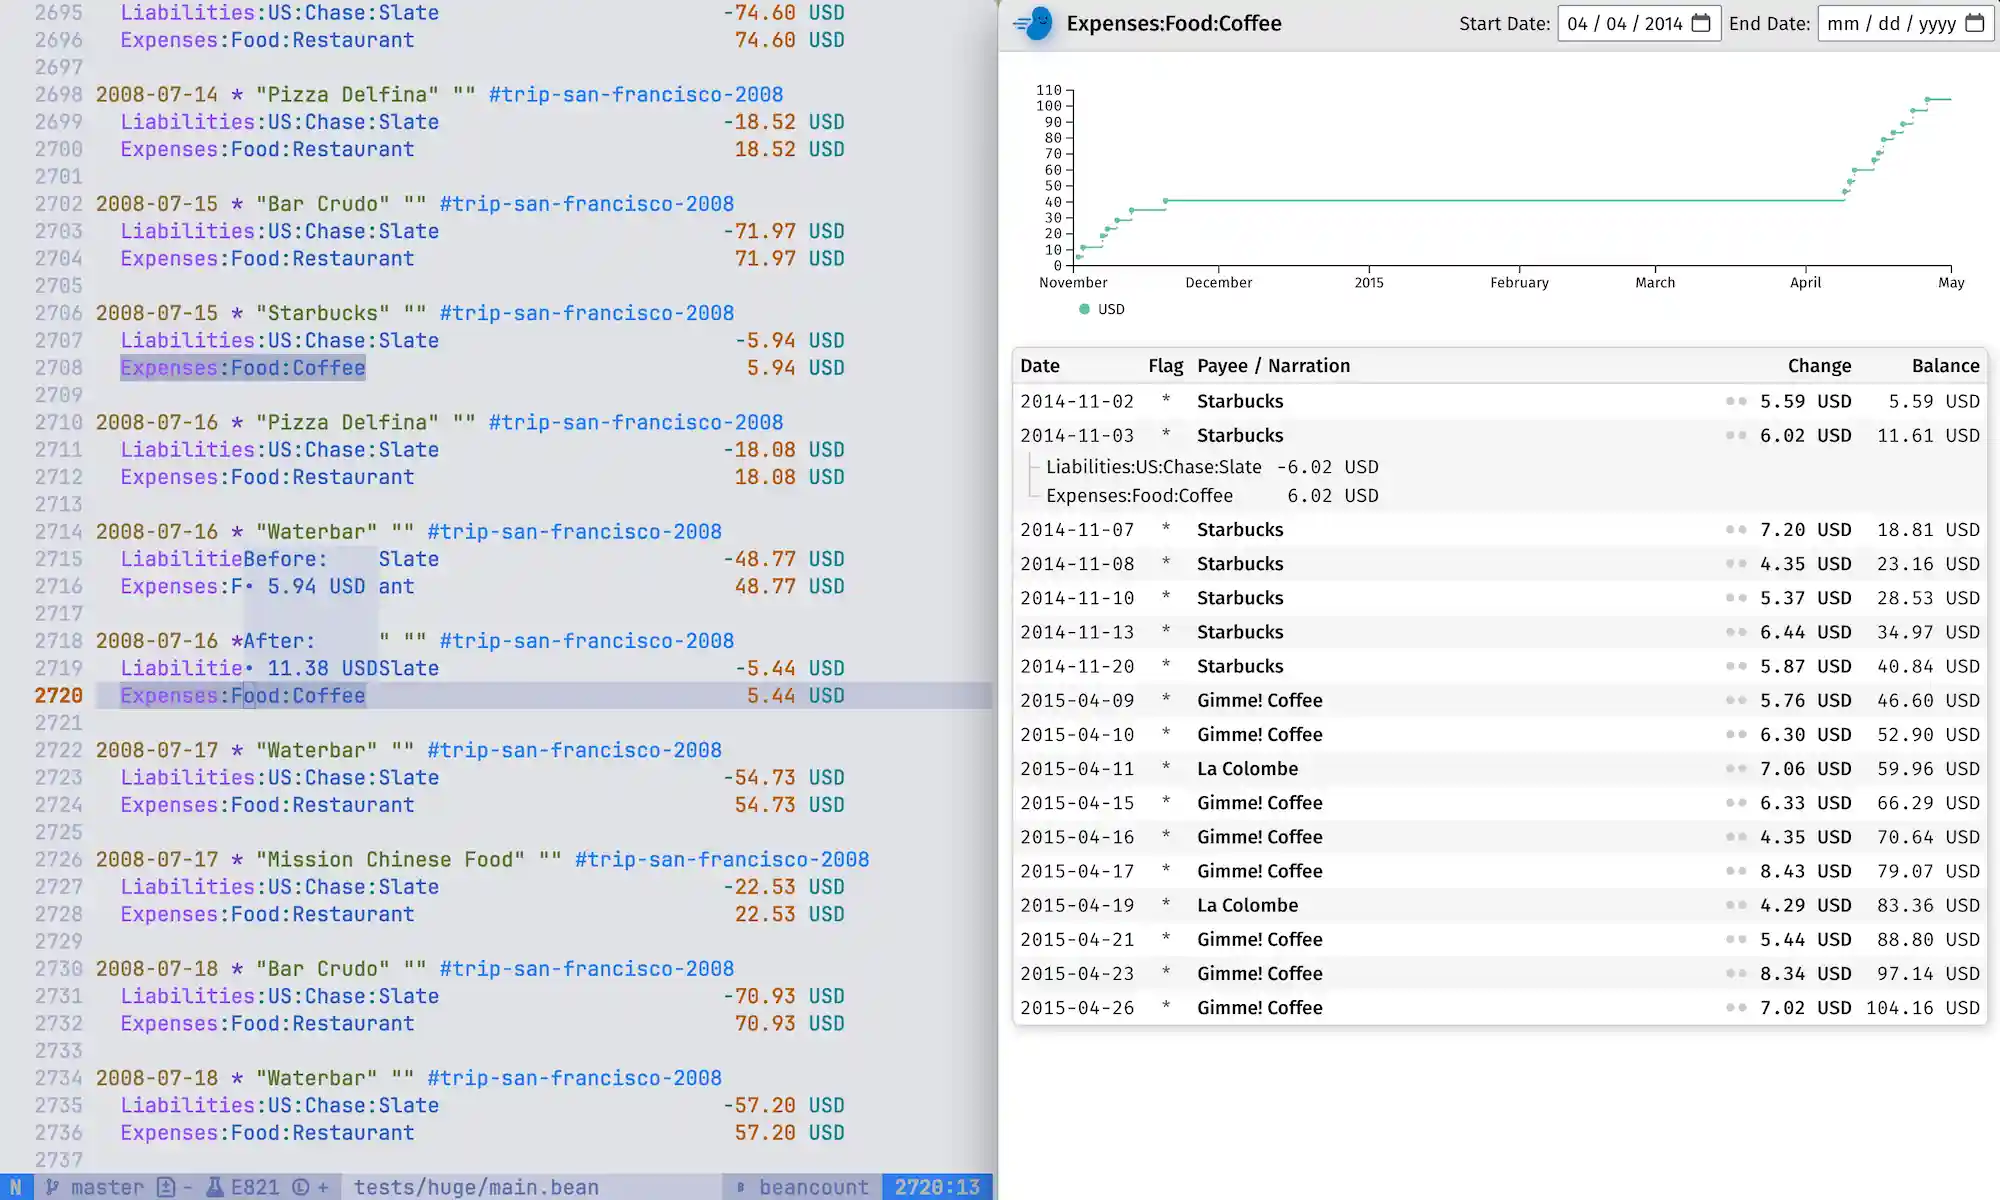Click the flask diagnostics icon
The image size is (2000, 1200).
[x=215, y=1187]
